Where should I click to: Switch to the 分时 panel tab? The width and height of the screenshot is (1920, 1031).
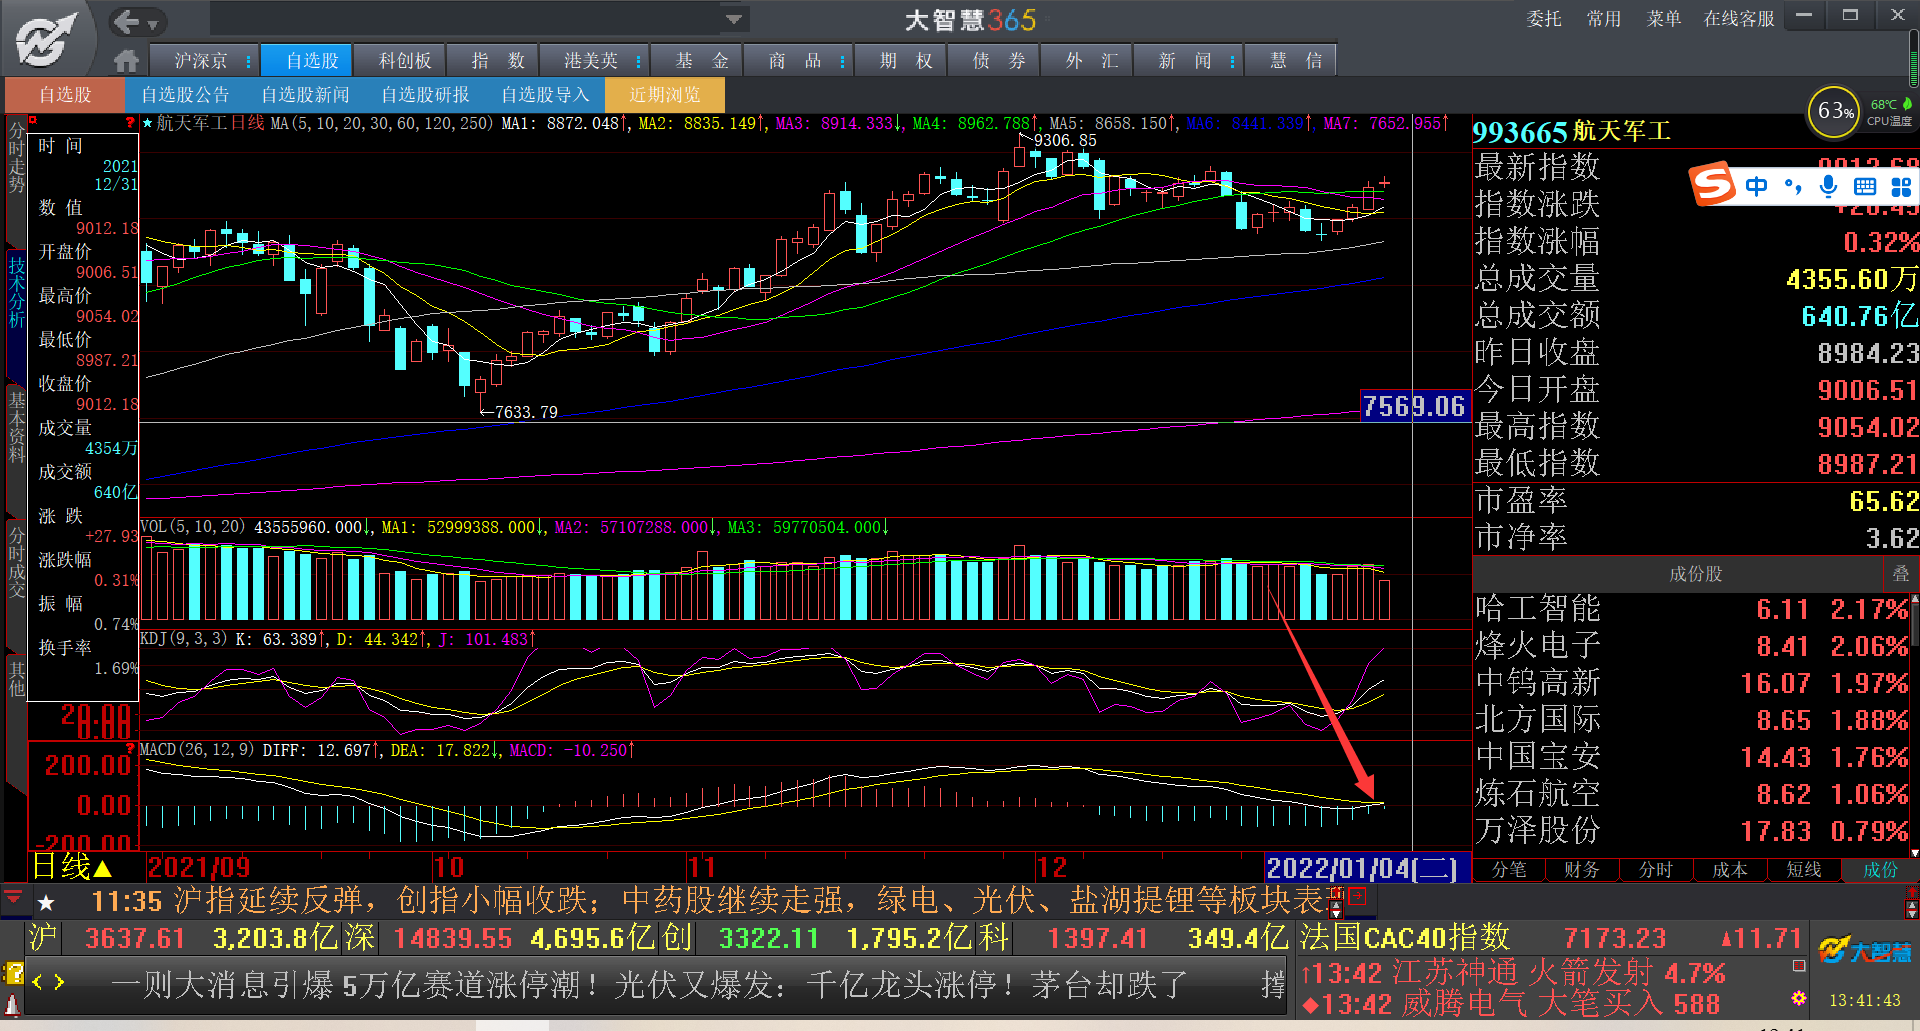click(1656, 870)
